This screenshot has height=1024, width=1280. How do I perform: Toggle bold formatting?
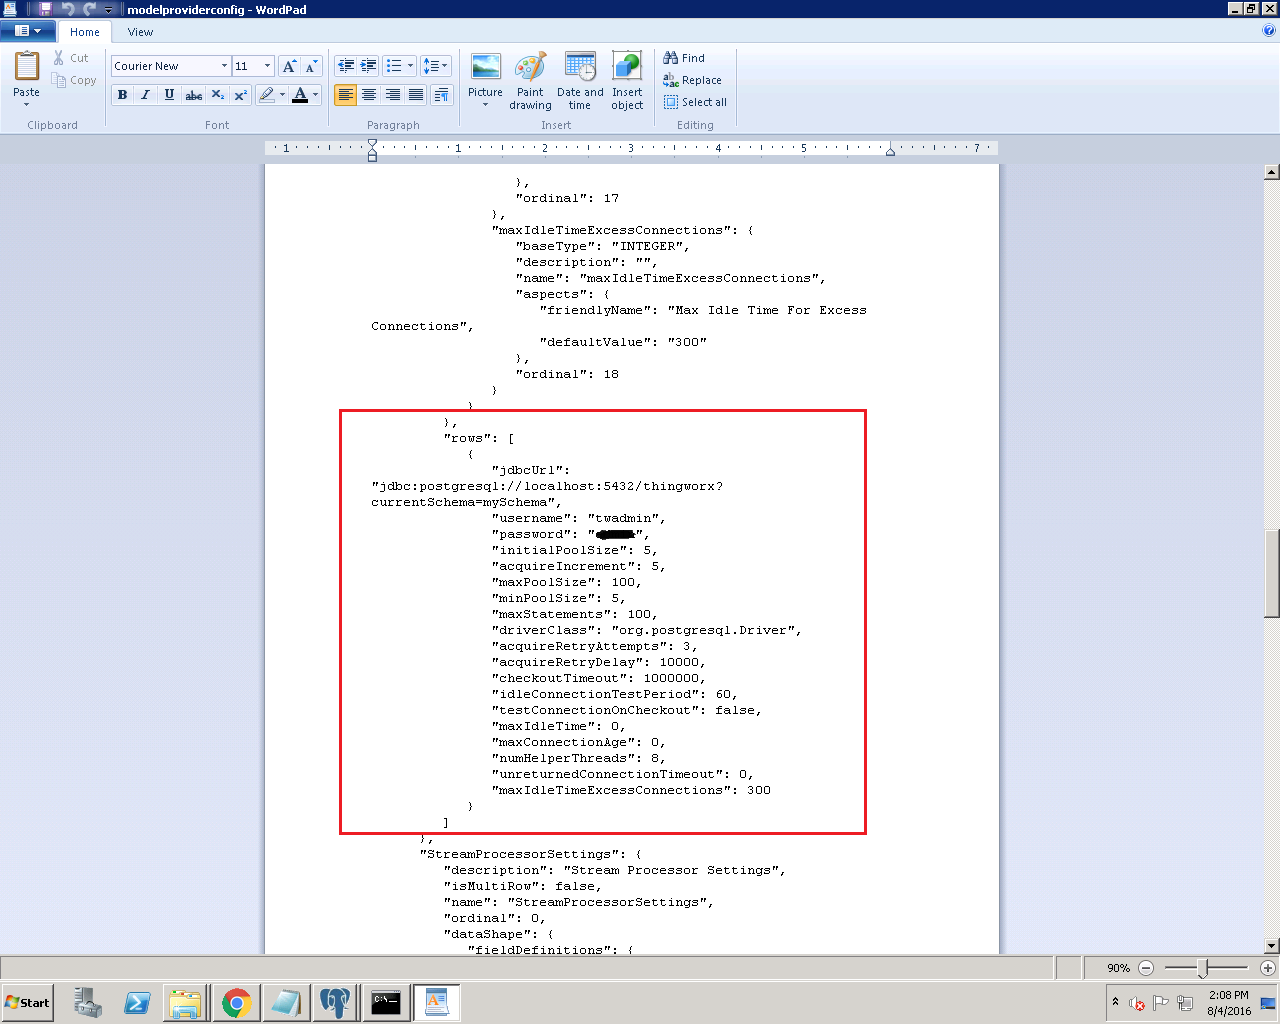pyautogui.click(x=122, y=95)
